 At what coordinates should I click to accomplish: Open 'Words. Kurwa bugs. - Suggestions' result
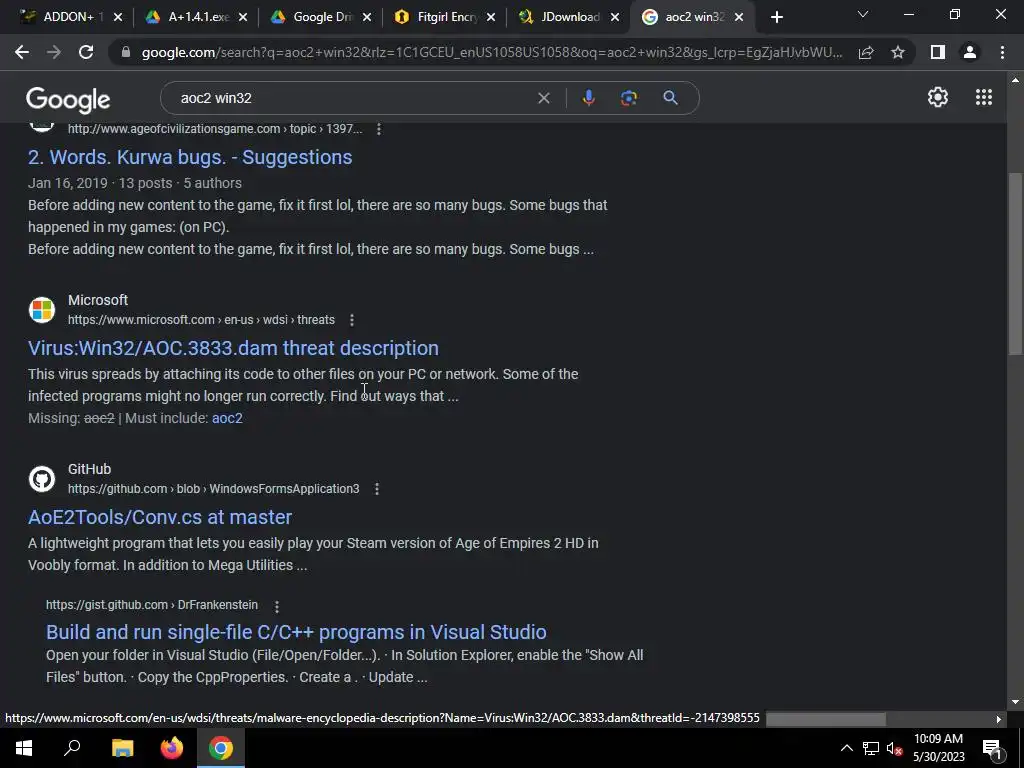tap(190, 157)
